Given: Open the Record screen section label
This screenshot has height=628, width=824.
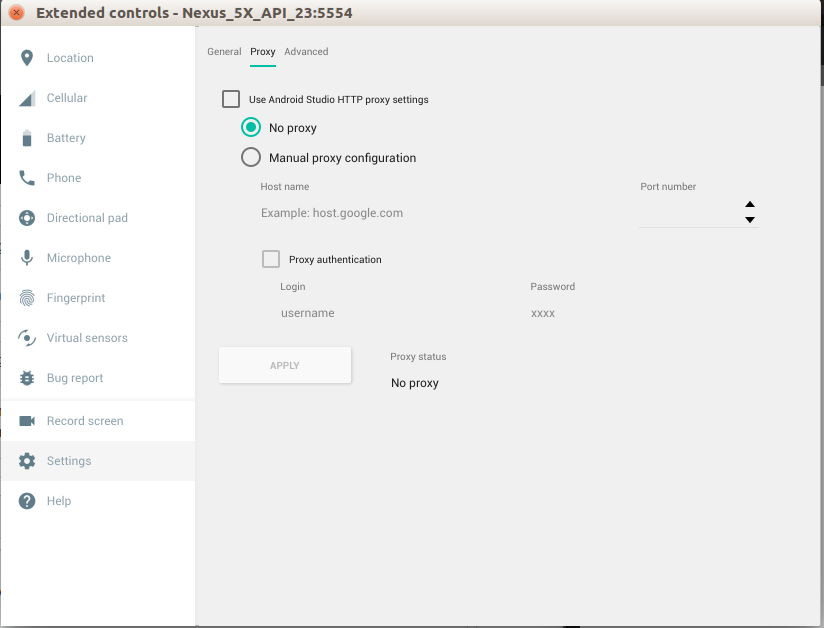Looking at the screenshot, I should click(x=85, y=421).
